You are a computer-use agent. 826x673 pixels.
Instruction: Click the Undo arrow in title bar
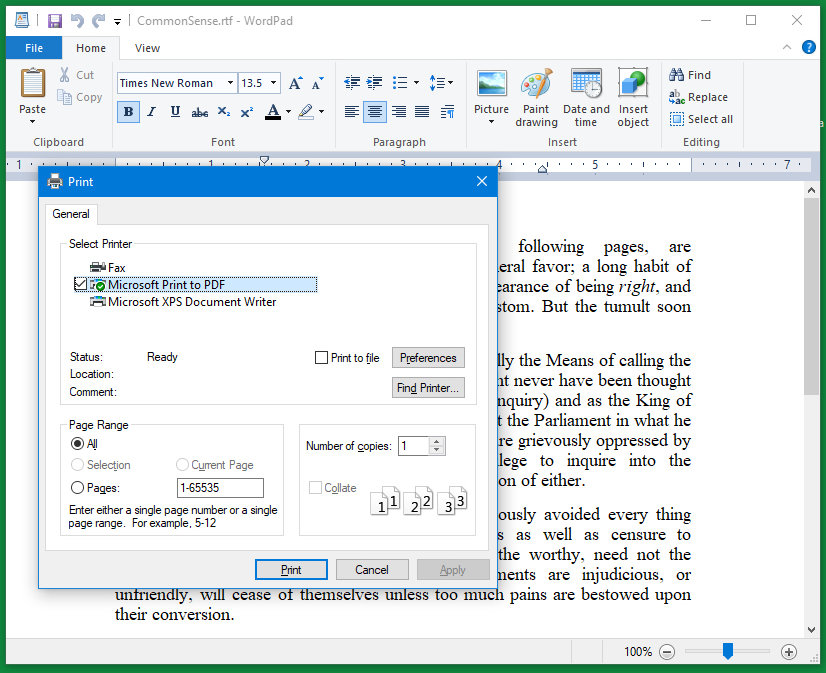77,21
